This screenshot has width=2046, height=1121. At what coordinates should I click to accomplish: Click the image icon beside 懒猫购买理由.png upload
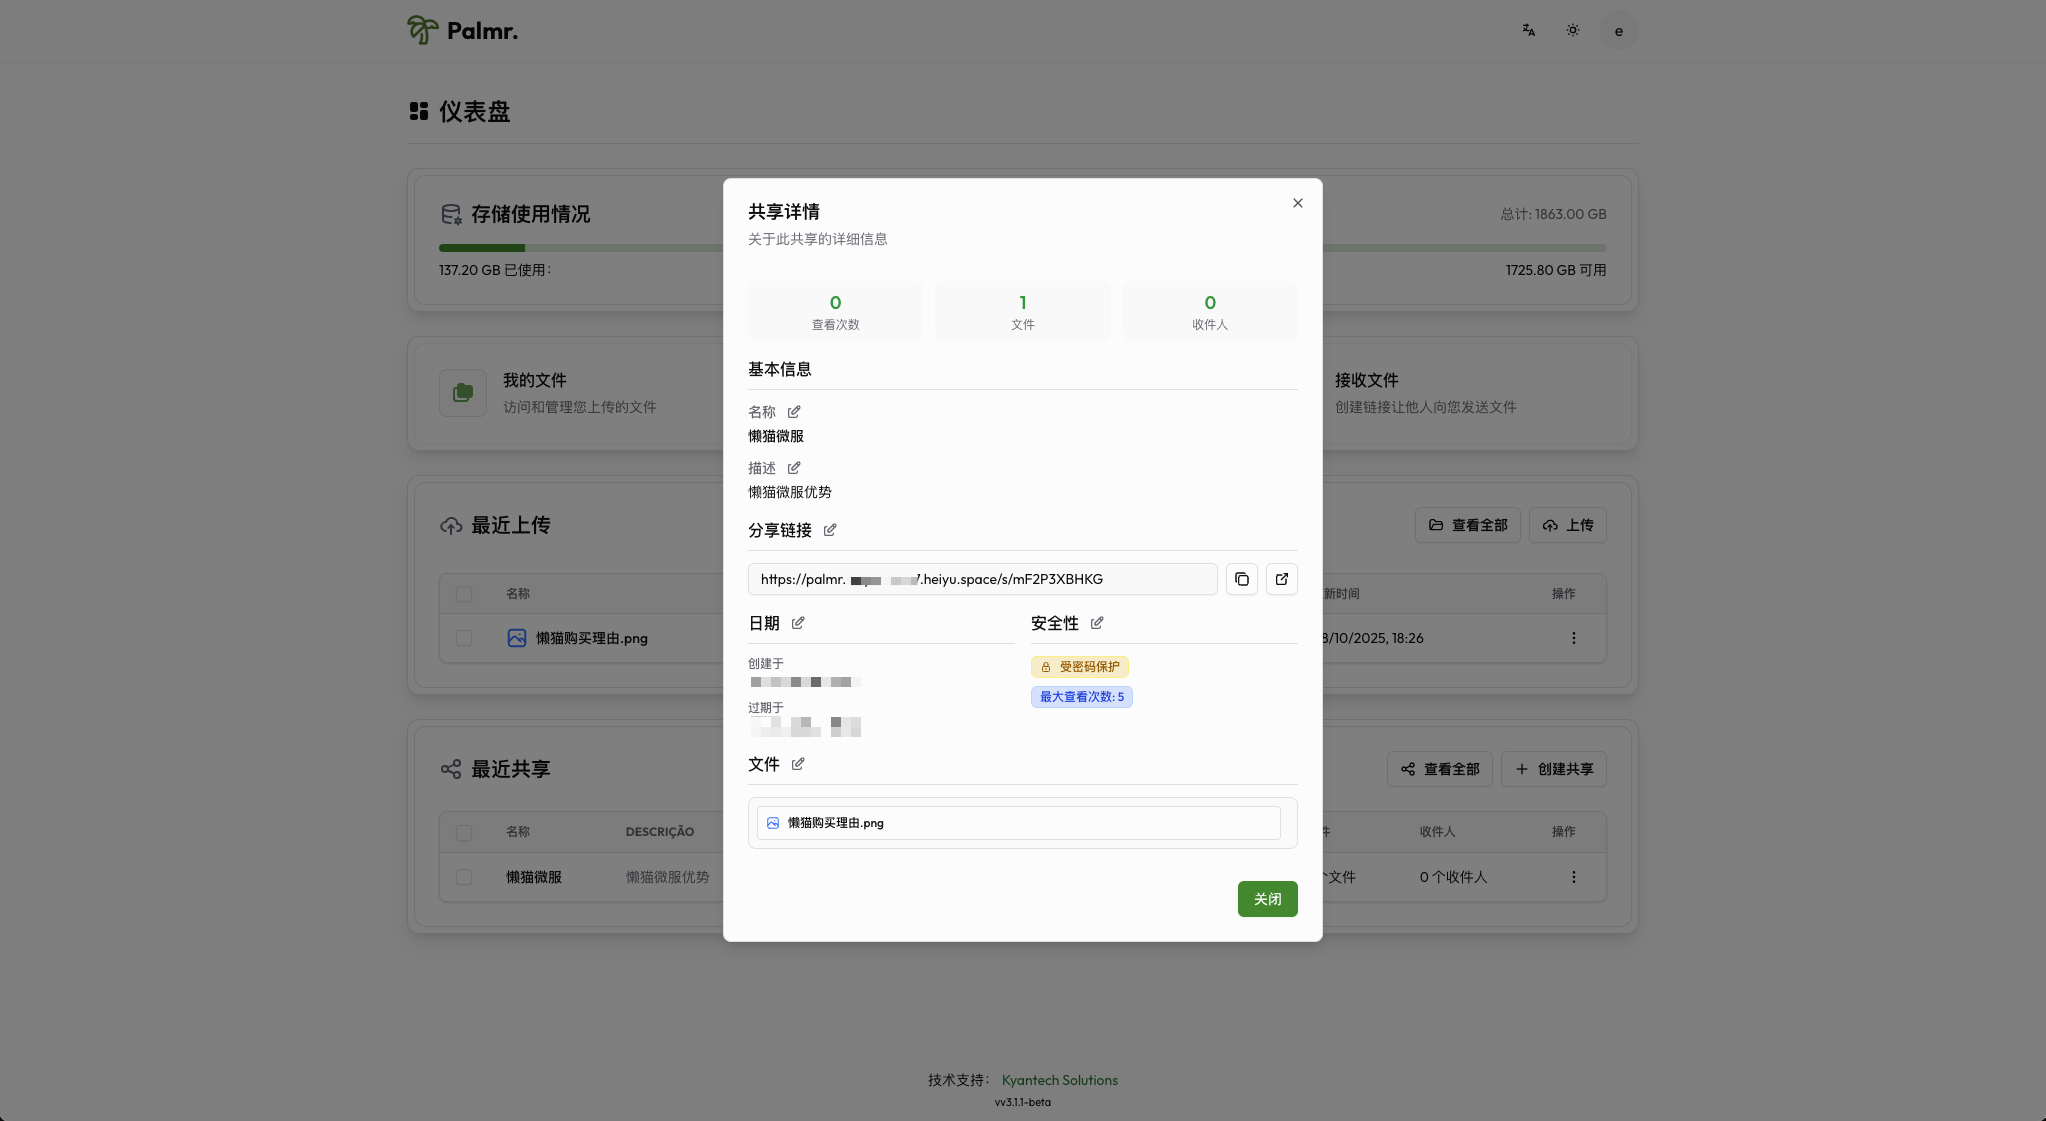(517, 638)
